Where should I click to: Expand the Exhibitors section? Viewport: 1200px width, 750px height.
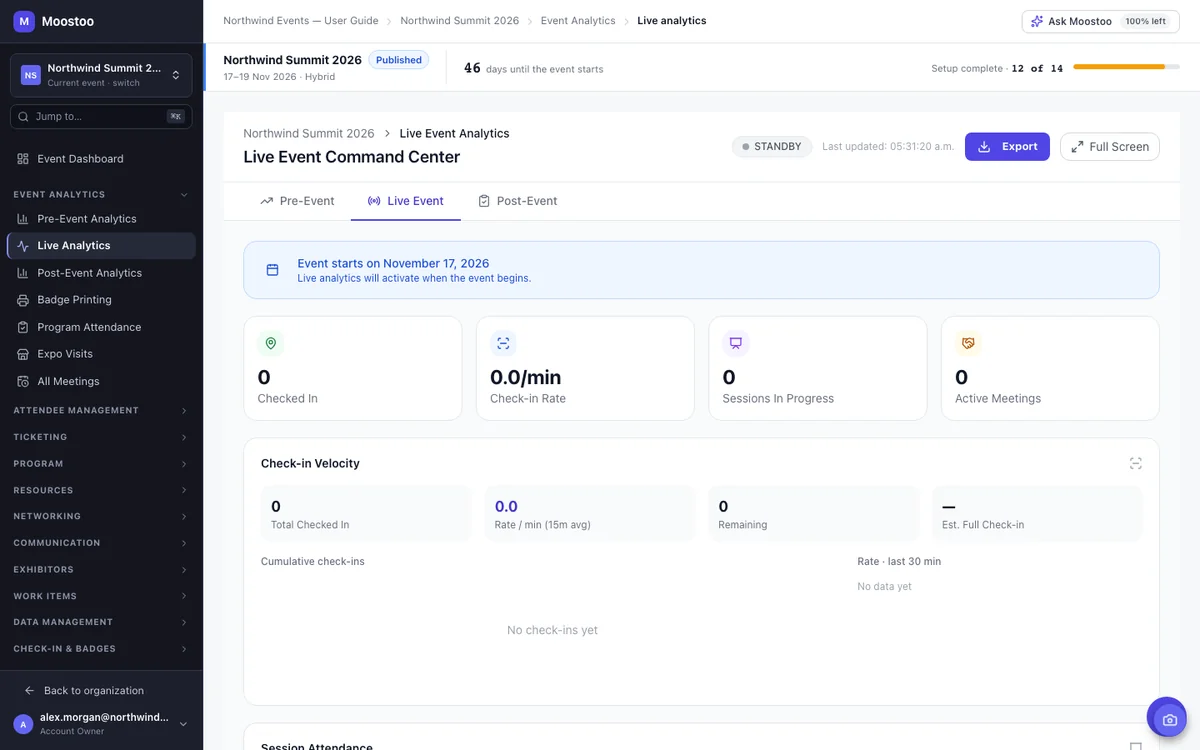pos(101,570)
